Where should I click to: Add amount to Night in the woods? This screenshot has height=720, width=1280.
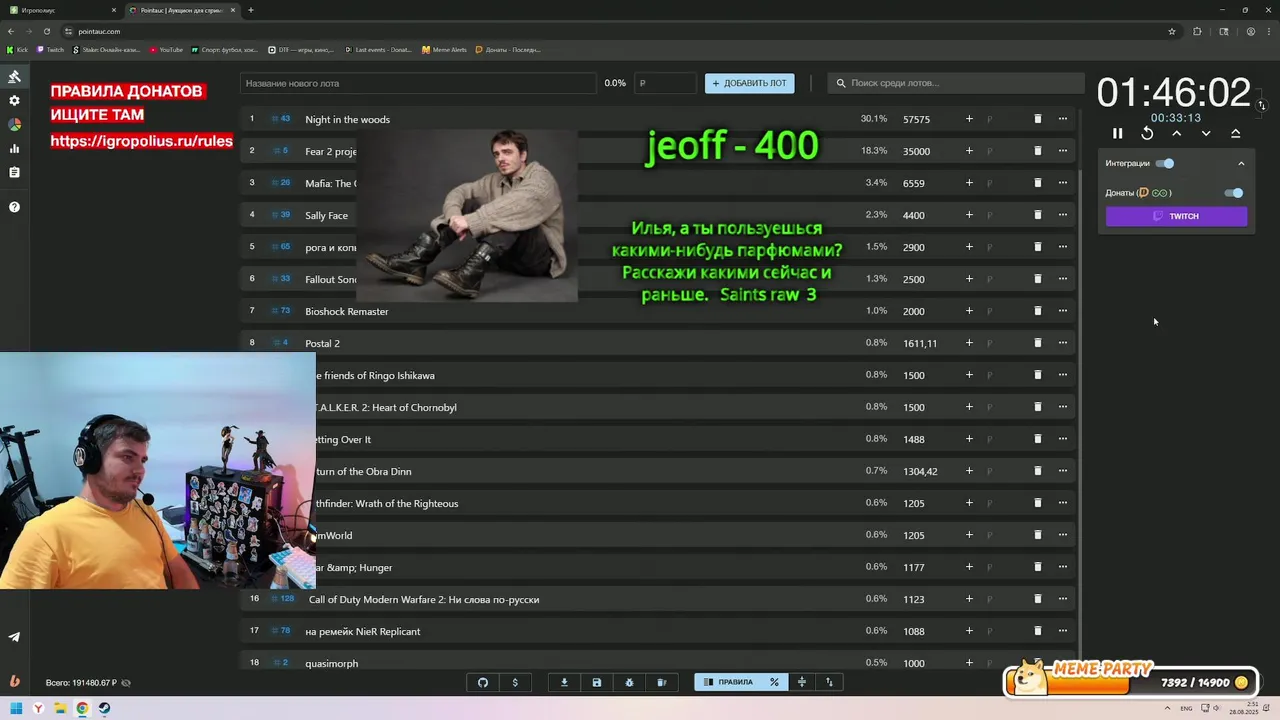[x=969, y=119]
